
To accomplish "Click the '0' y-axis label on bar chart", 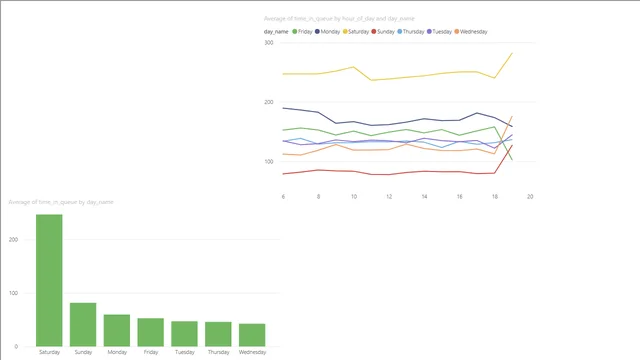I will tap(16, 347).
